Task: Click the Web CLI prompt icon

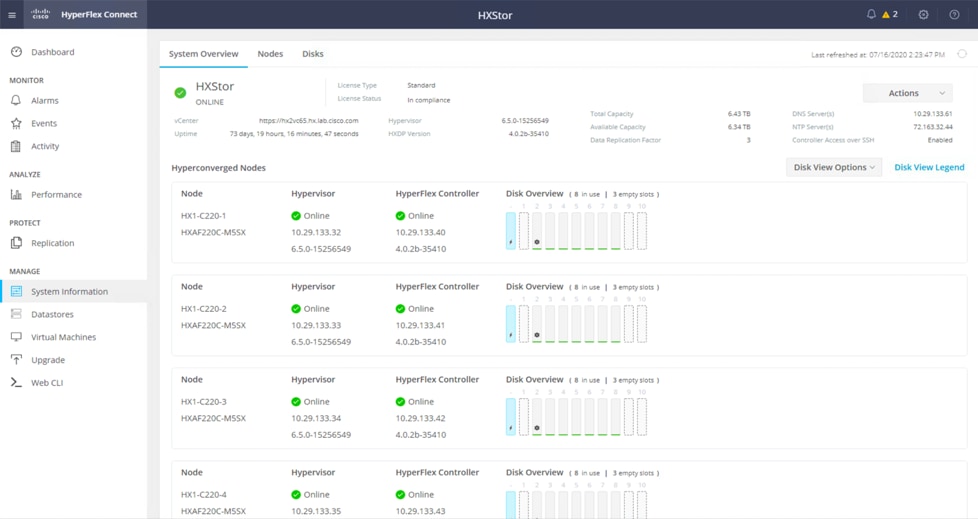Action: 16,382
